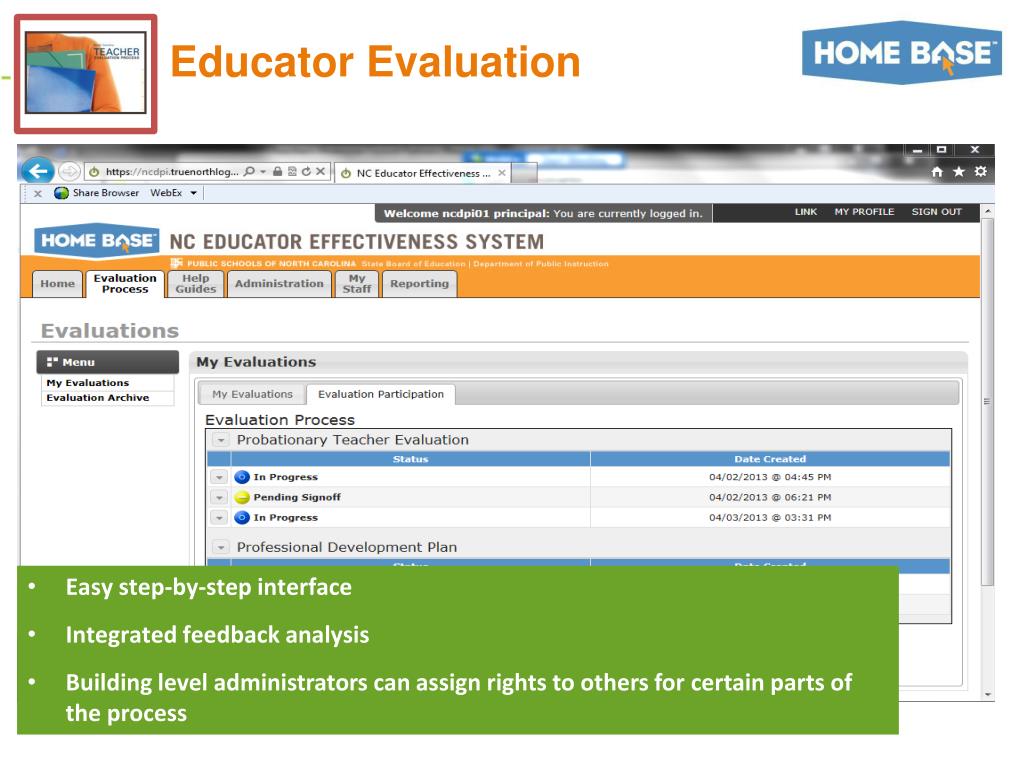1024x768 pixels.
Task: Expand row dropdown for Pending Signoff evaluation
Action: [219, 498]
